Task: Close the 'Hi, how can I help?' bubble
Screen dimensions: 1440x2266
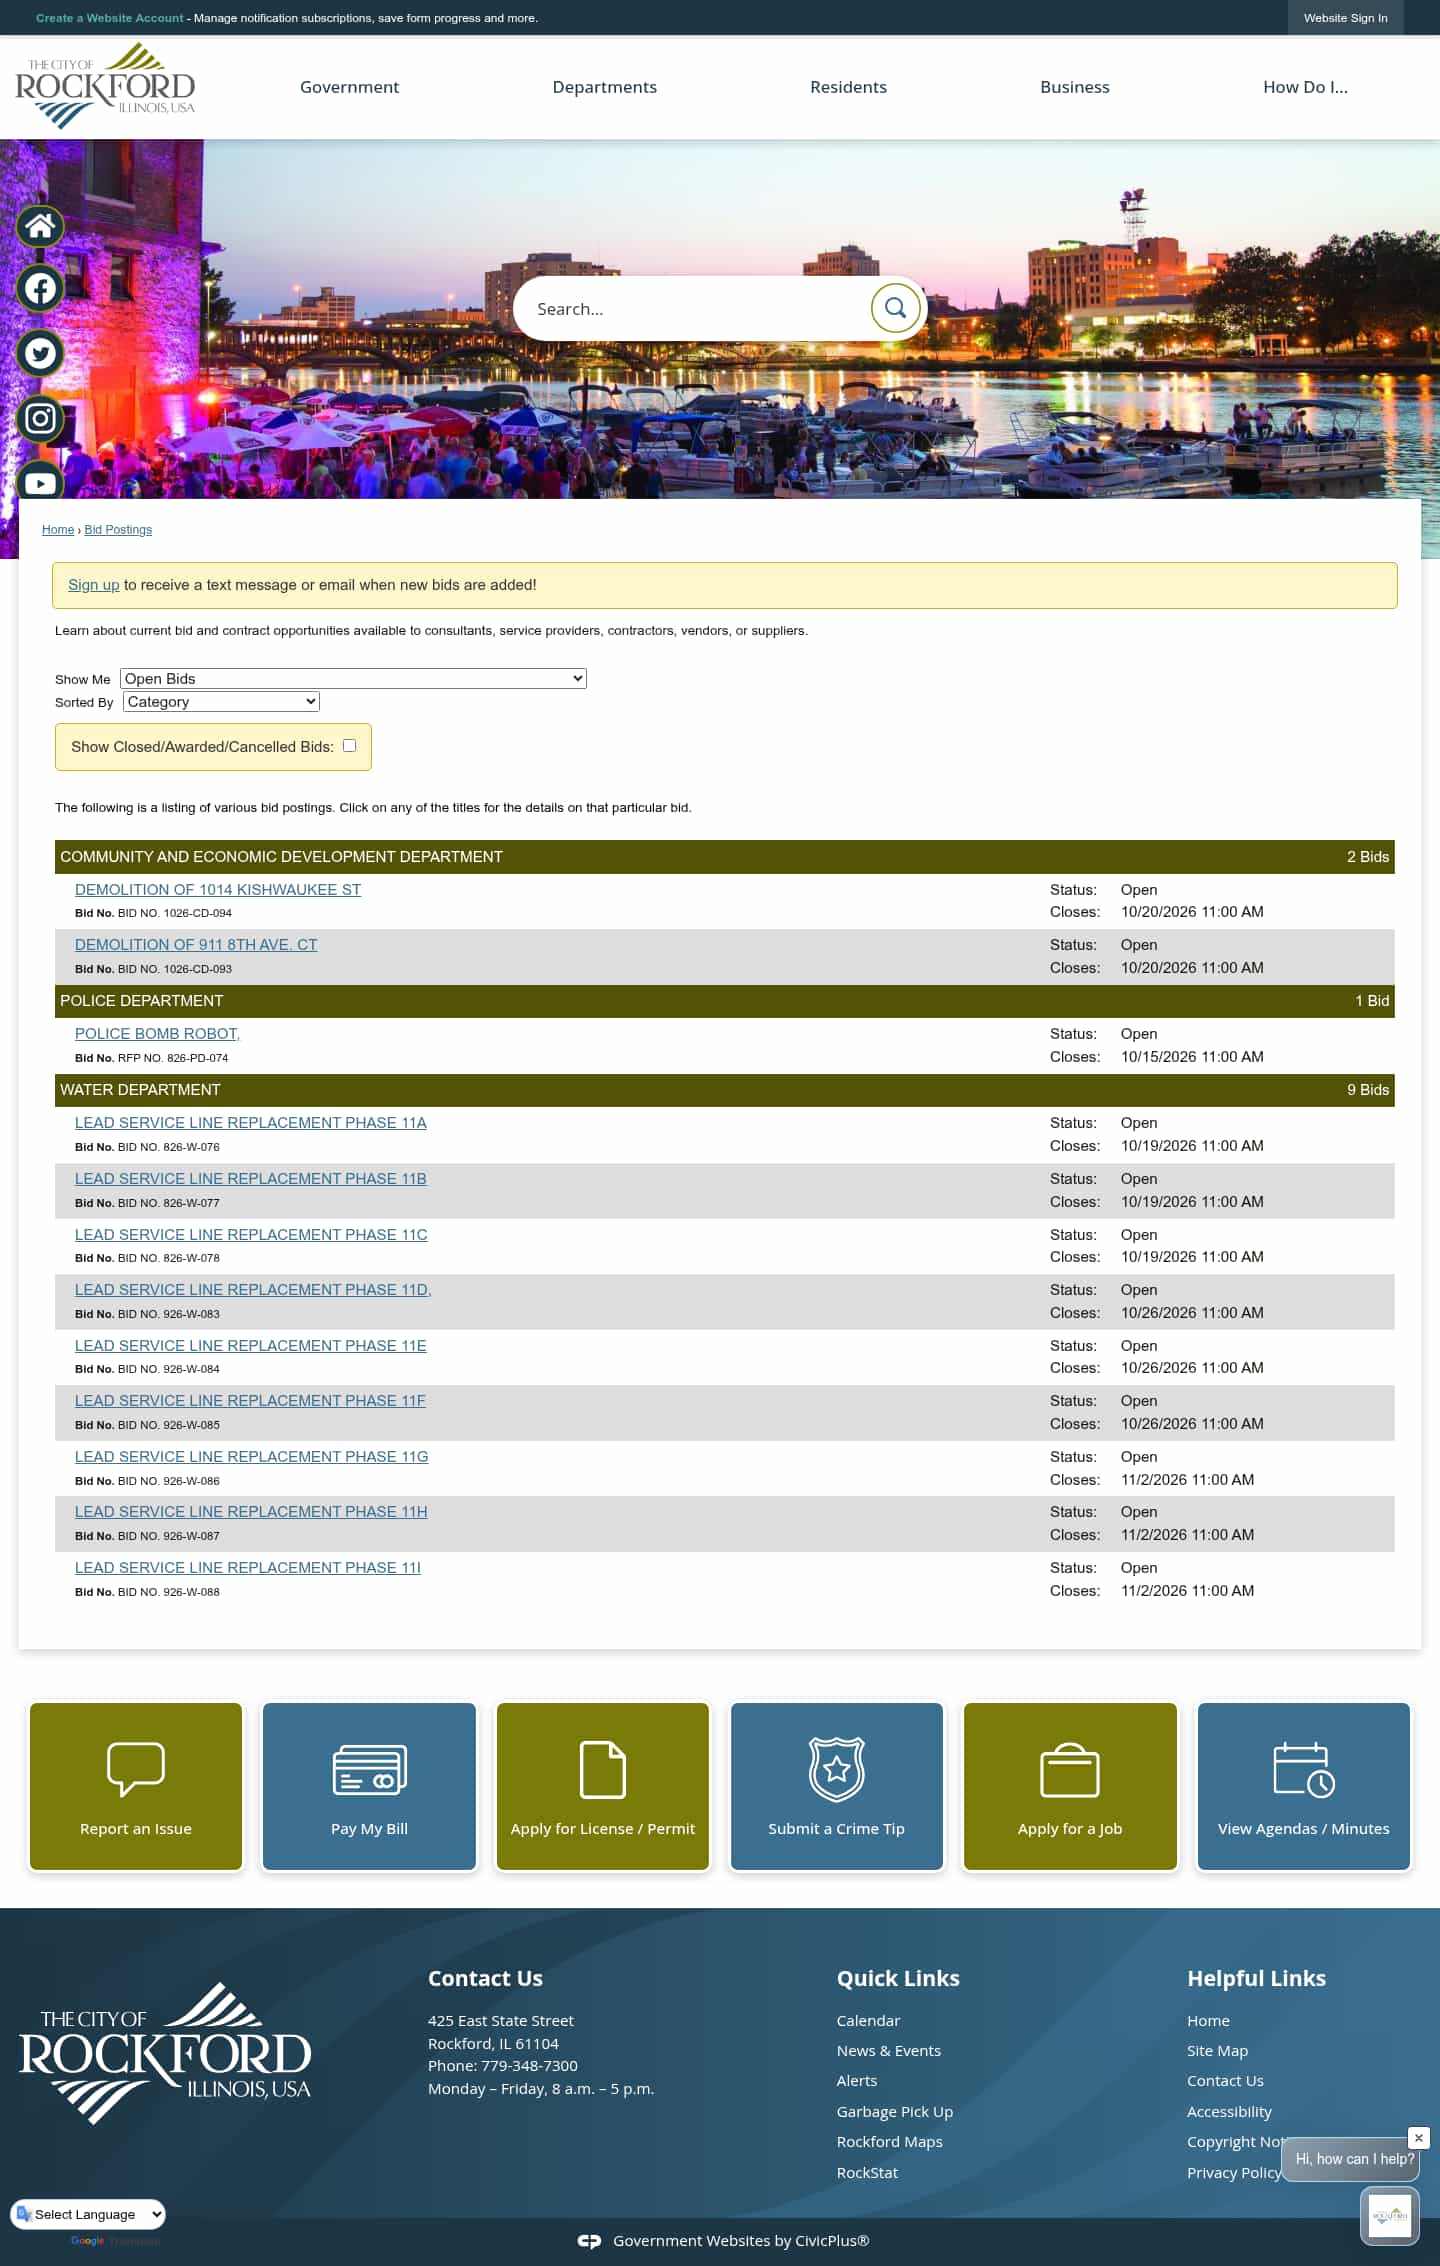Action: [x=1418, y=2138]
